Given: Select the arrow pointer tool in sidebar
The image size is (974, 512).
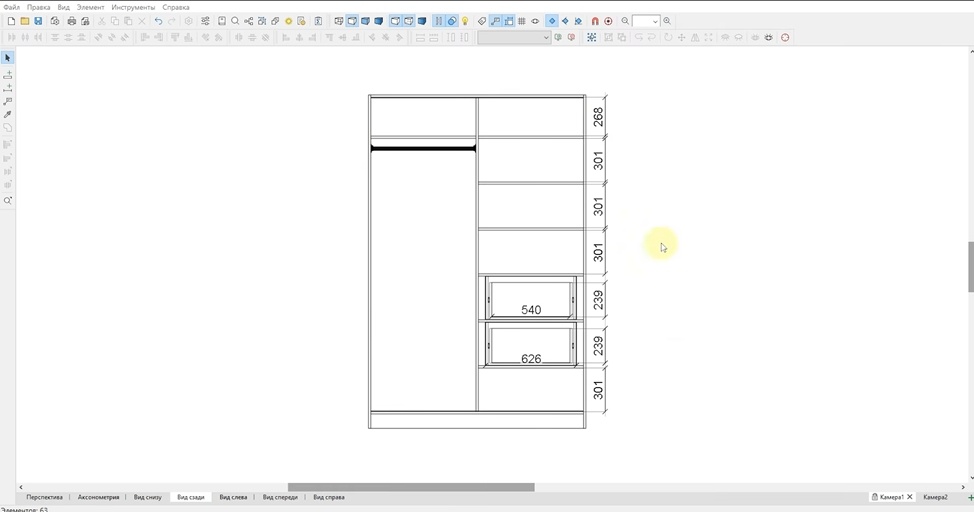Looking at the screenshot, I should [x=7, y=58].
